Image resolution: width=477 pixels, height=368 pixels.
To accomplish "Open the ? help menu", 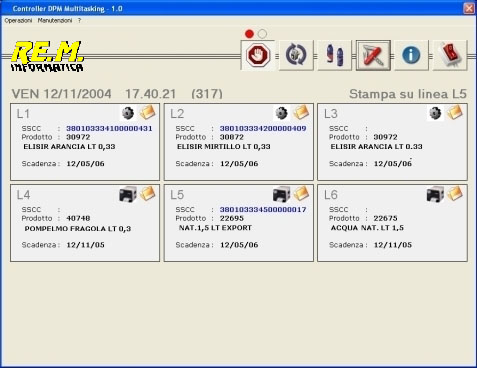I will point(79,20).
